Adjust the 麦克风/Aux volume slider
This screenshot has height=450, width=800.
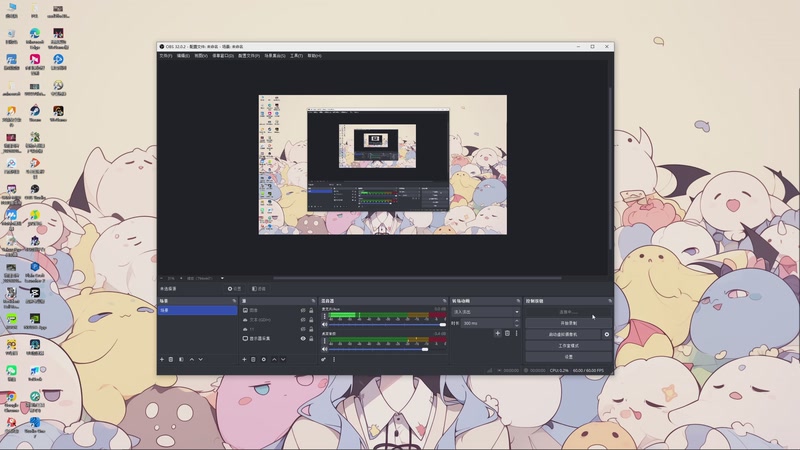tap(387, 324)
